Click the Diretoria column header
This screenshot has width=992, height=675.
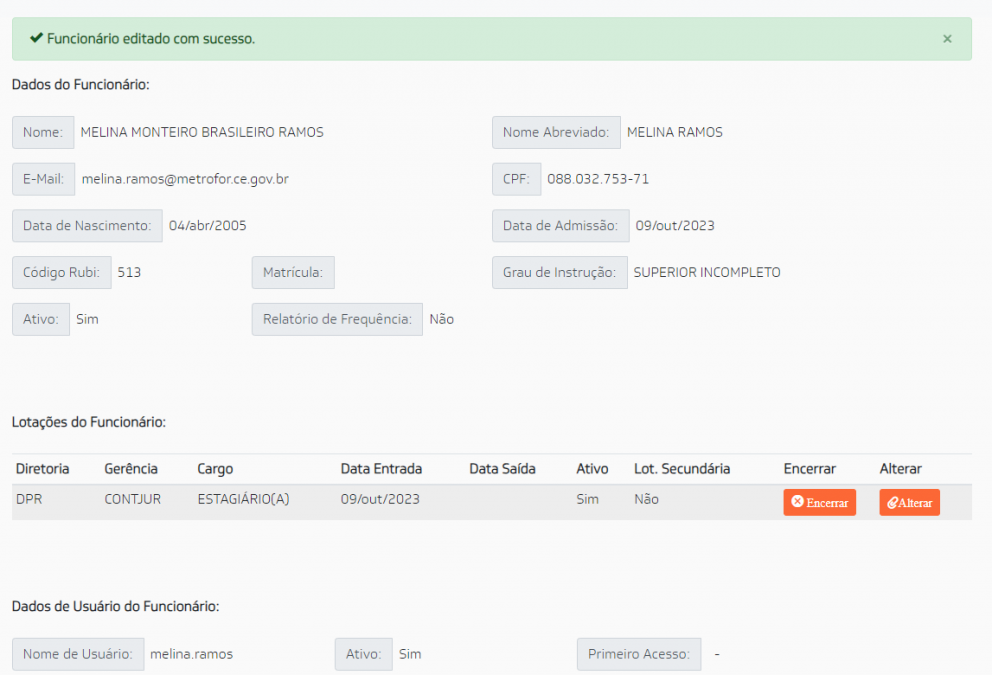[42, 469]
